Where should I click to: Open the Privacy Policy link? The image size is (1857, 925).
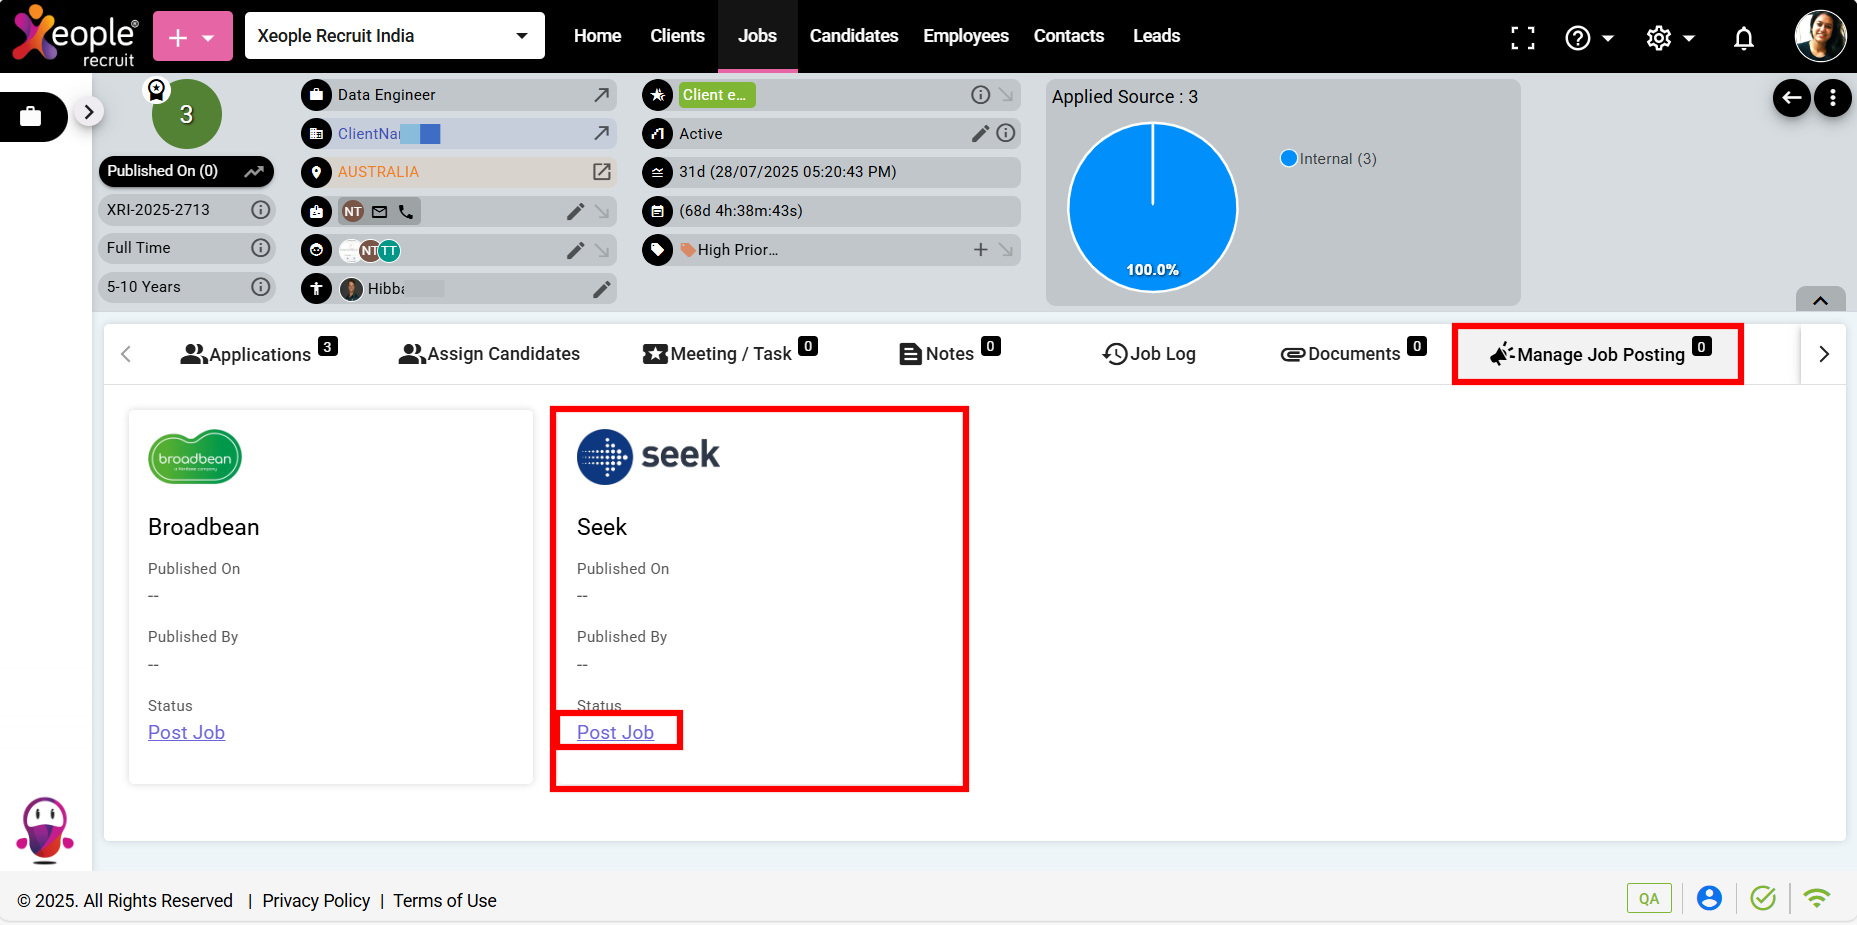(316, 901)
